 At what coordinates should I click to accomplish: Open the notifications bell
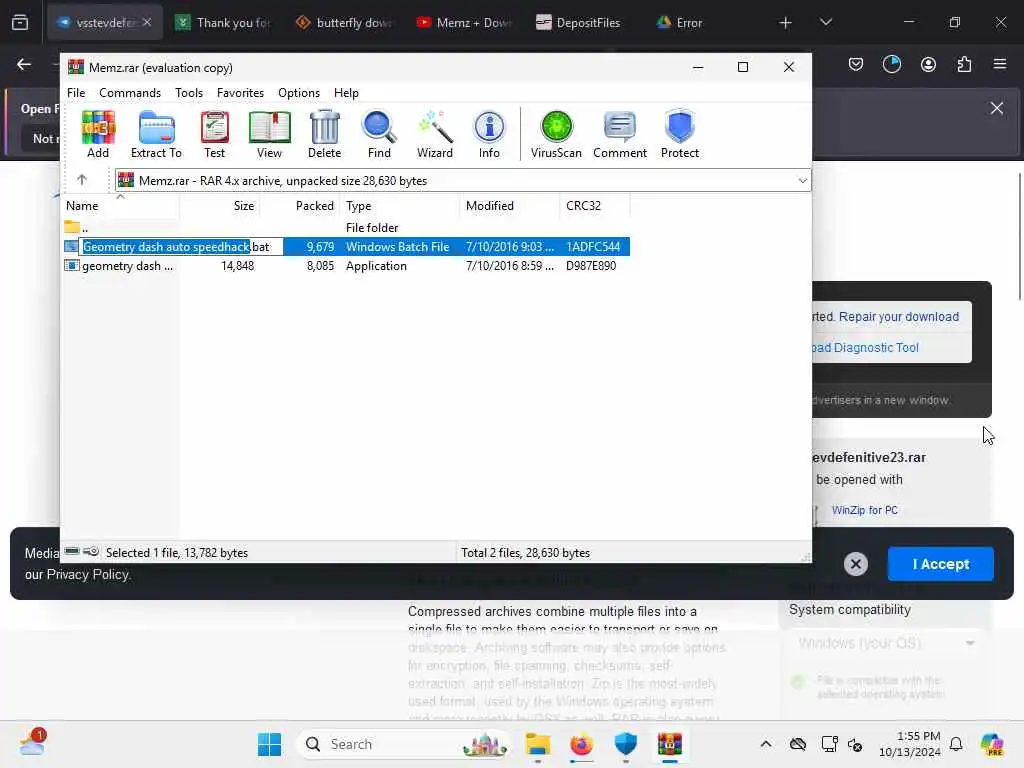(956, 744)
